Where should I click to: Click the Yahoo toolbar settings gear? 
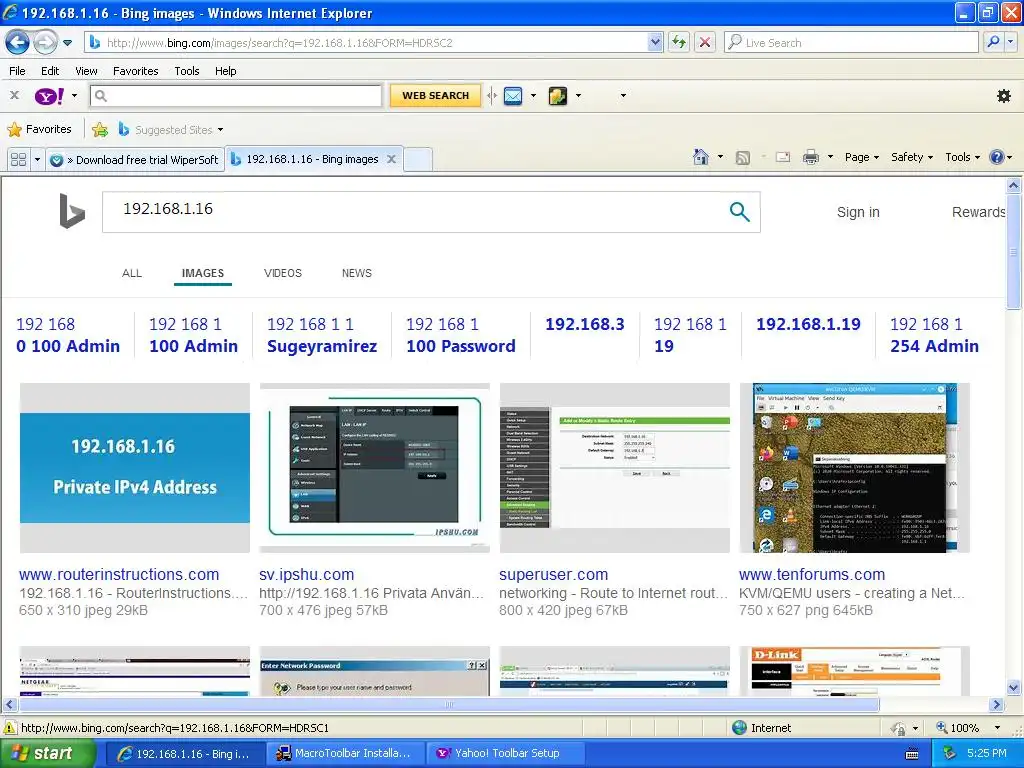pos(1004,96)
